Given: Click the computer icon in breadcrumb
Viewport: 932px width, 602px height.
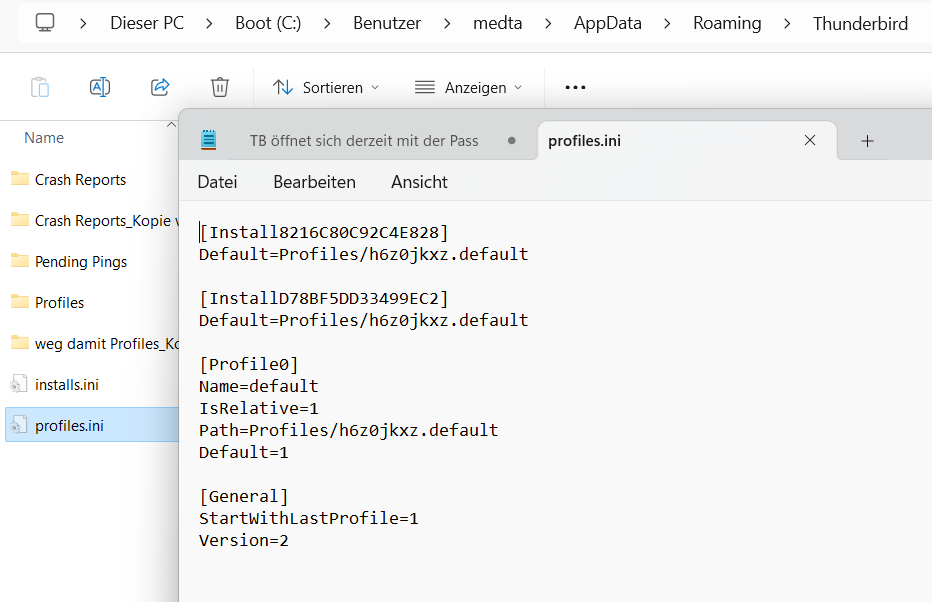Looking at the screenshot, I should tap(45, 22).
